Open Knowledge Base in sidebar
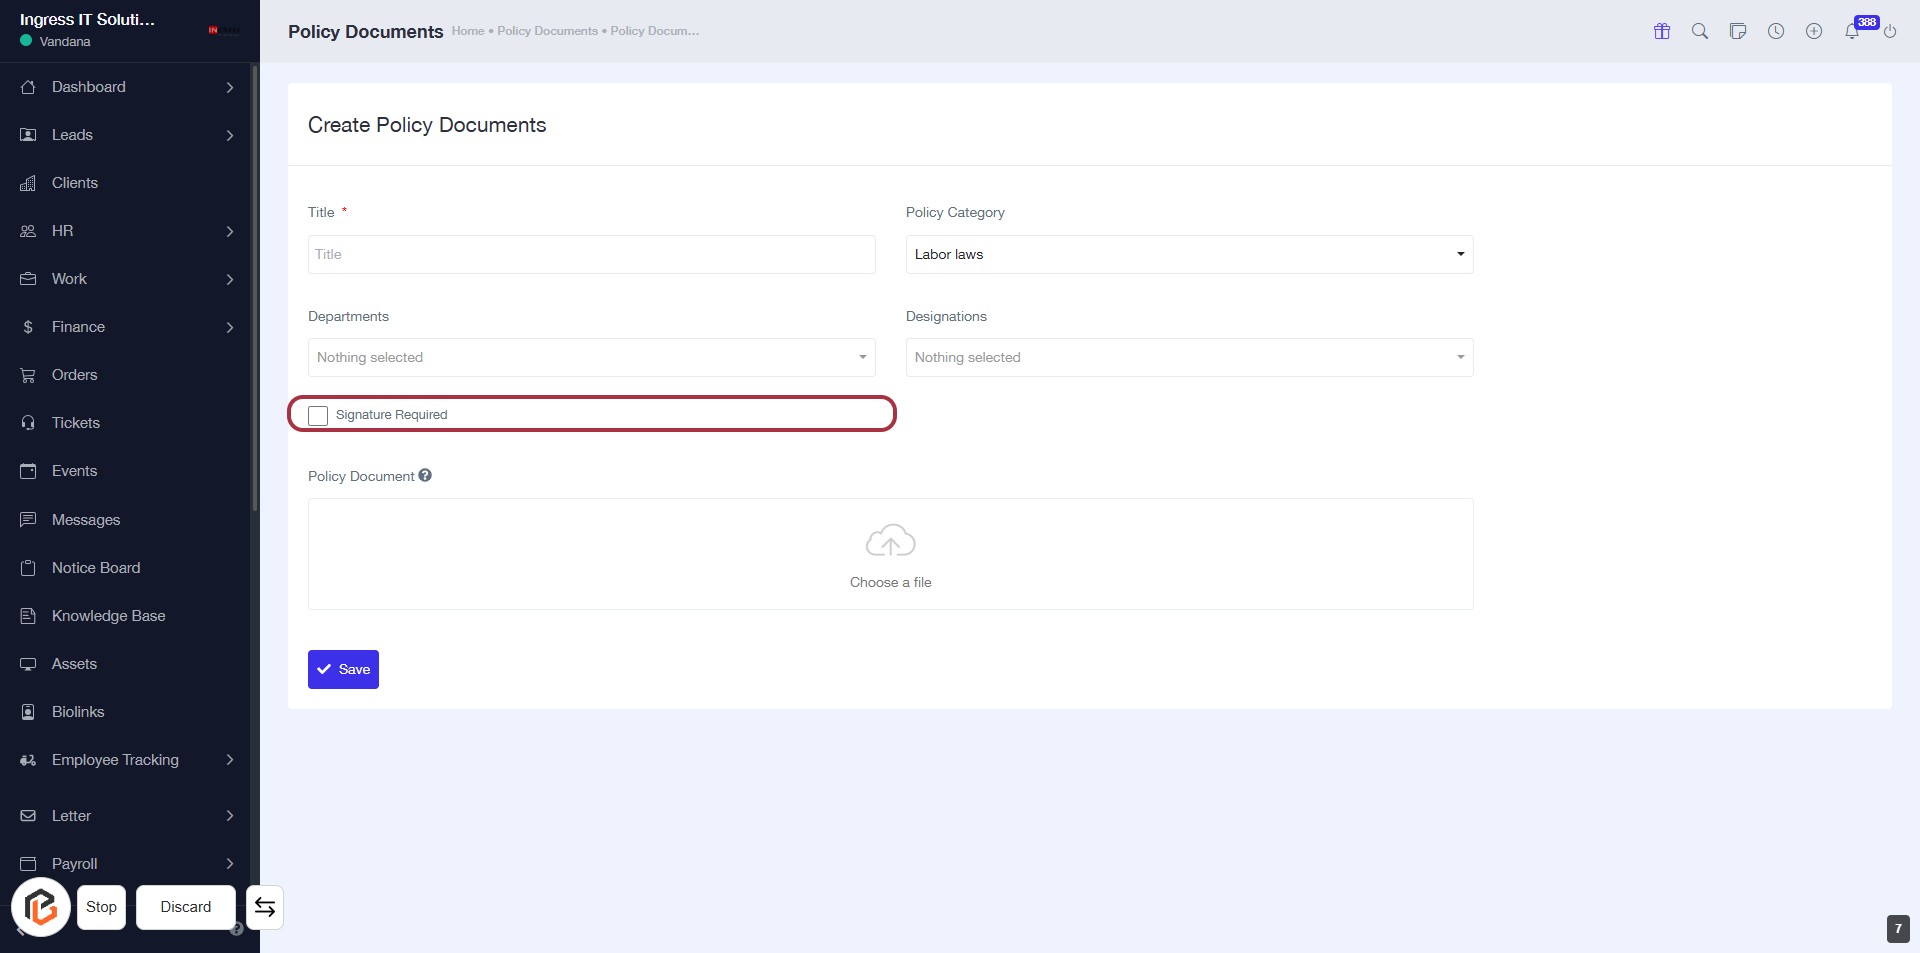Image resolution: width=1920 pixels, height=953 pixels. pyautogui.click(x=108, y=616)
